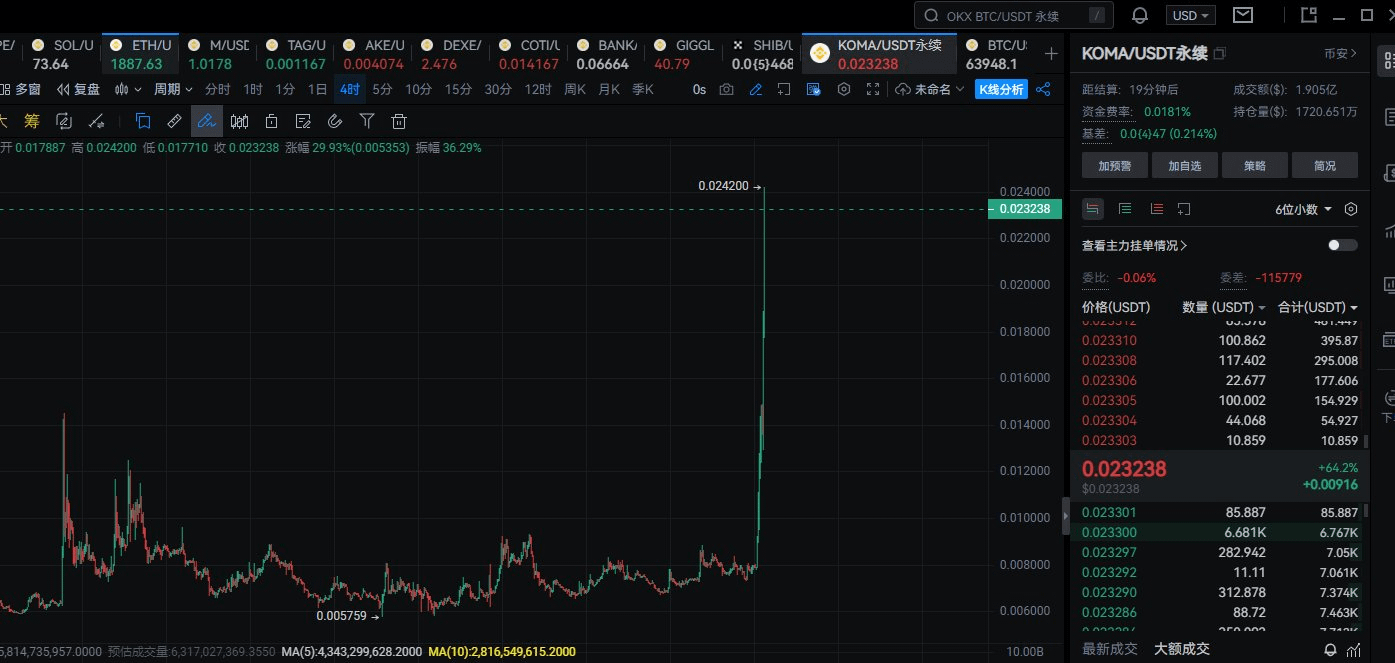1395x663 pixels.
Task: Click the 资金费率 funding rate label
Action: coord(1107,111)
